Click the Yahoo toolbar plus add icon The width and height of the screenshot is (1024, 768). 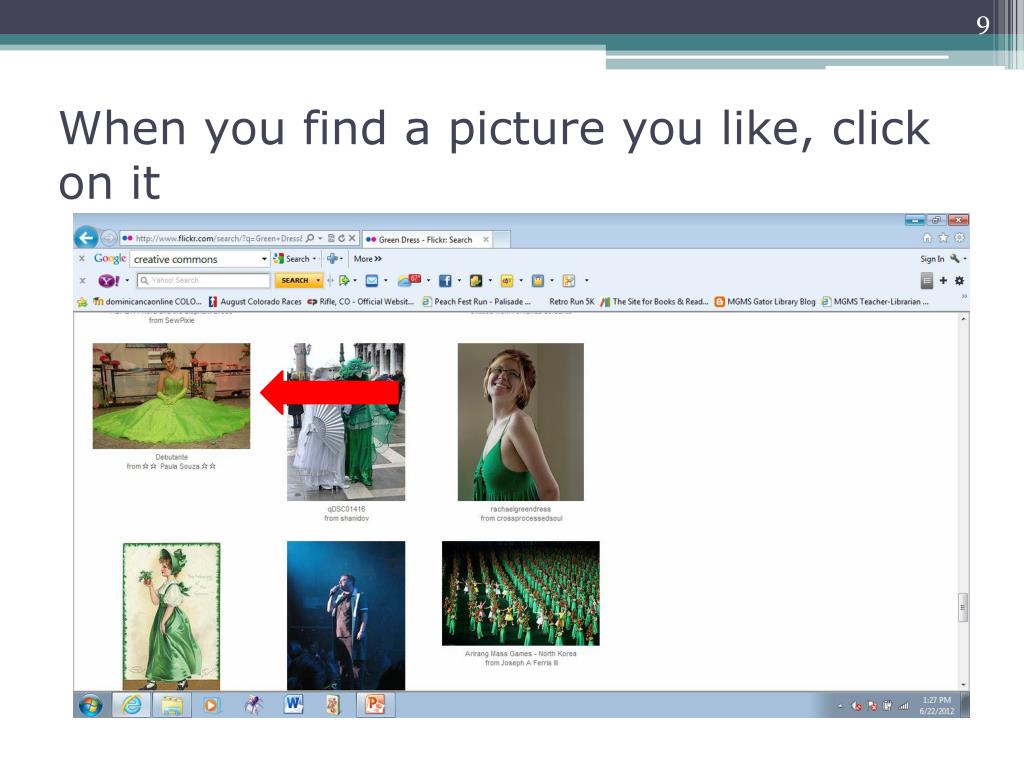(x=943, y=281)
